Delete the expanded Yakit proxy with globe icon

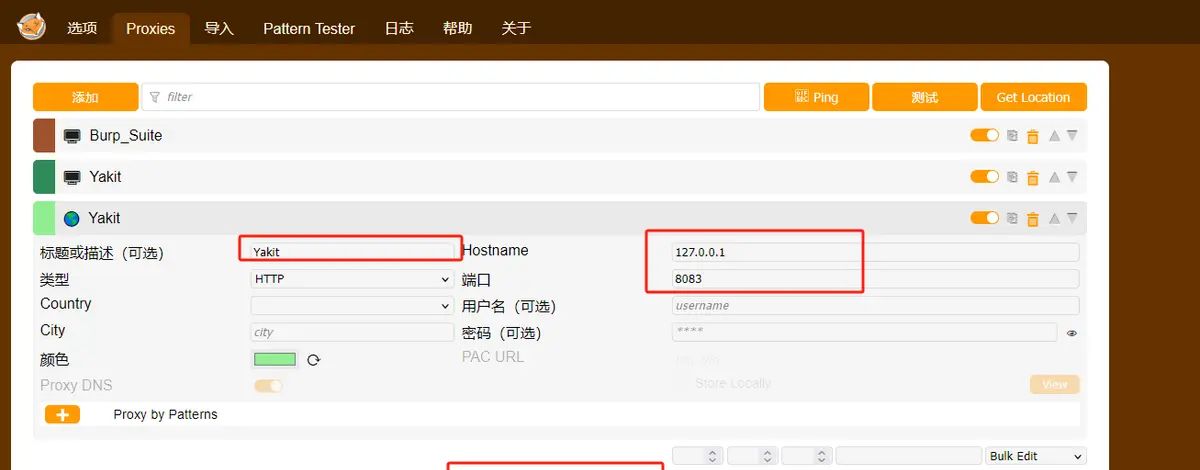click(1033, 219)
